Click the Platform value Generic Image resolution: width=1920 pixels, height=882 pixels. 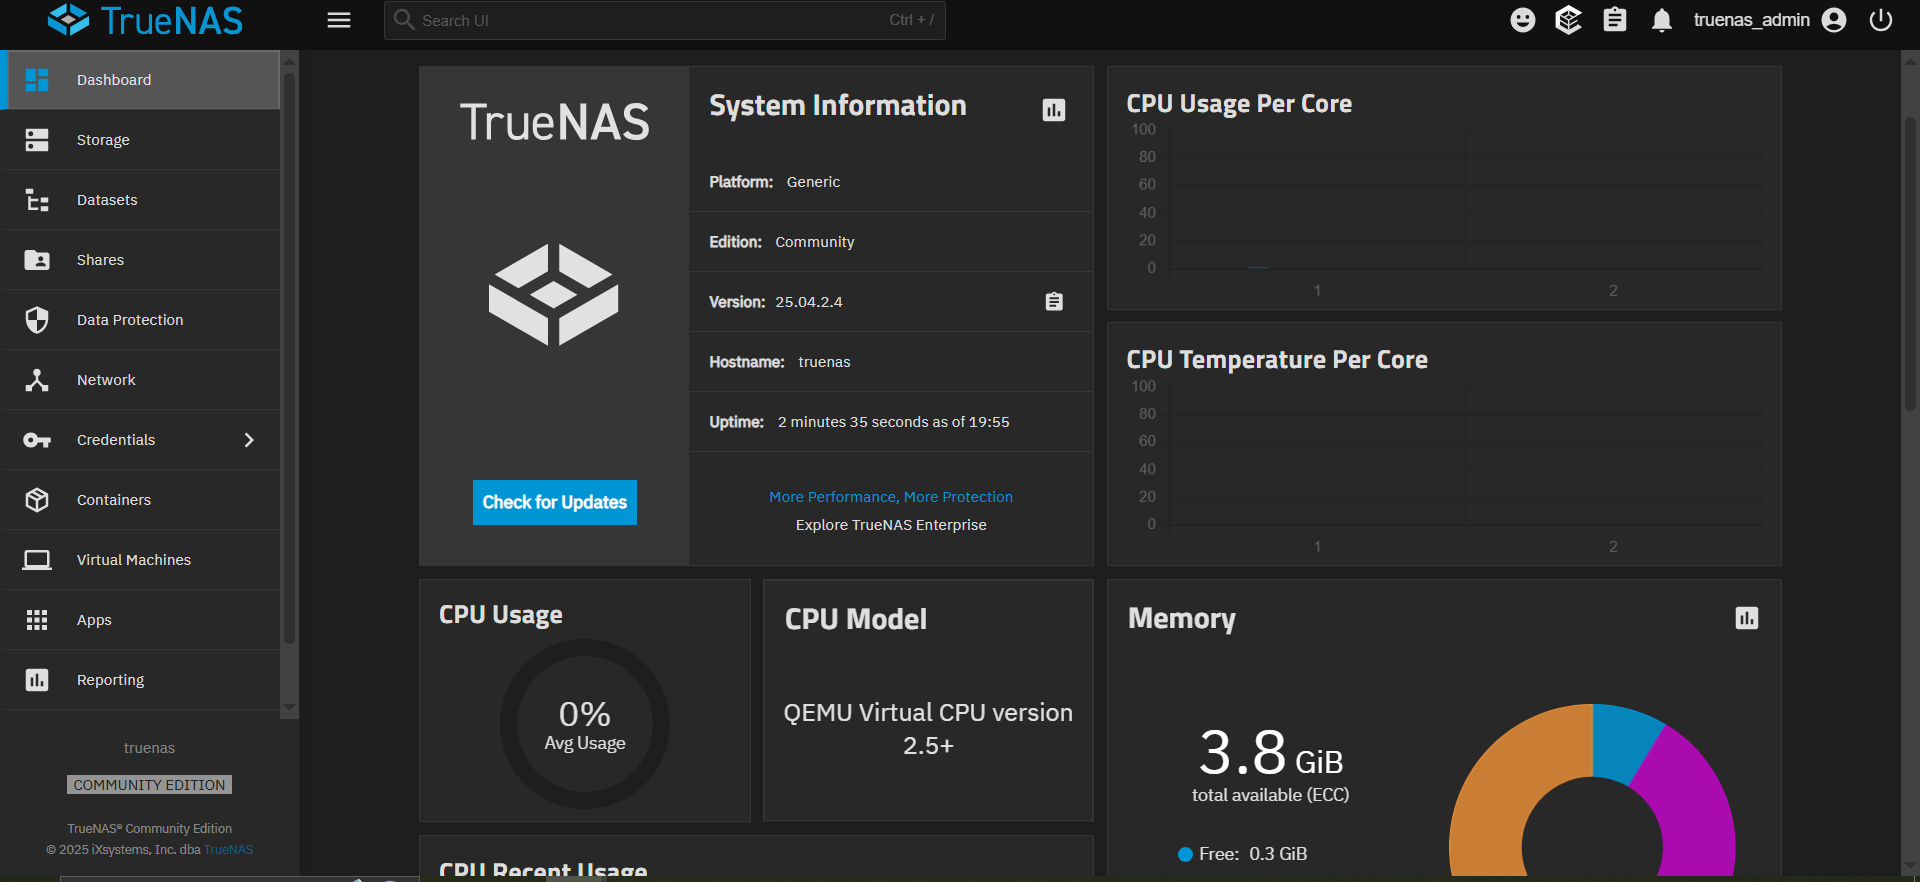point(813,182)
